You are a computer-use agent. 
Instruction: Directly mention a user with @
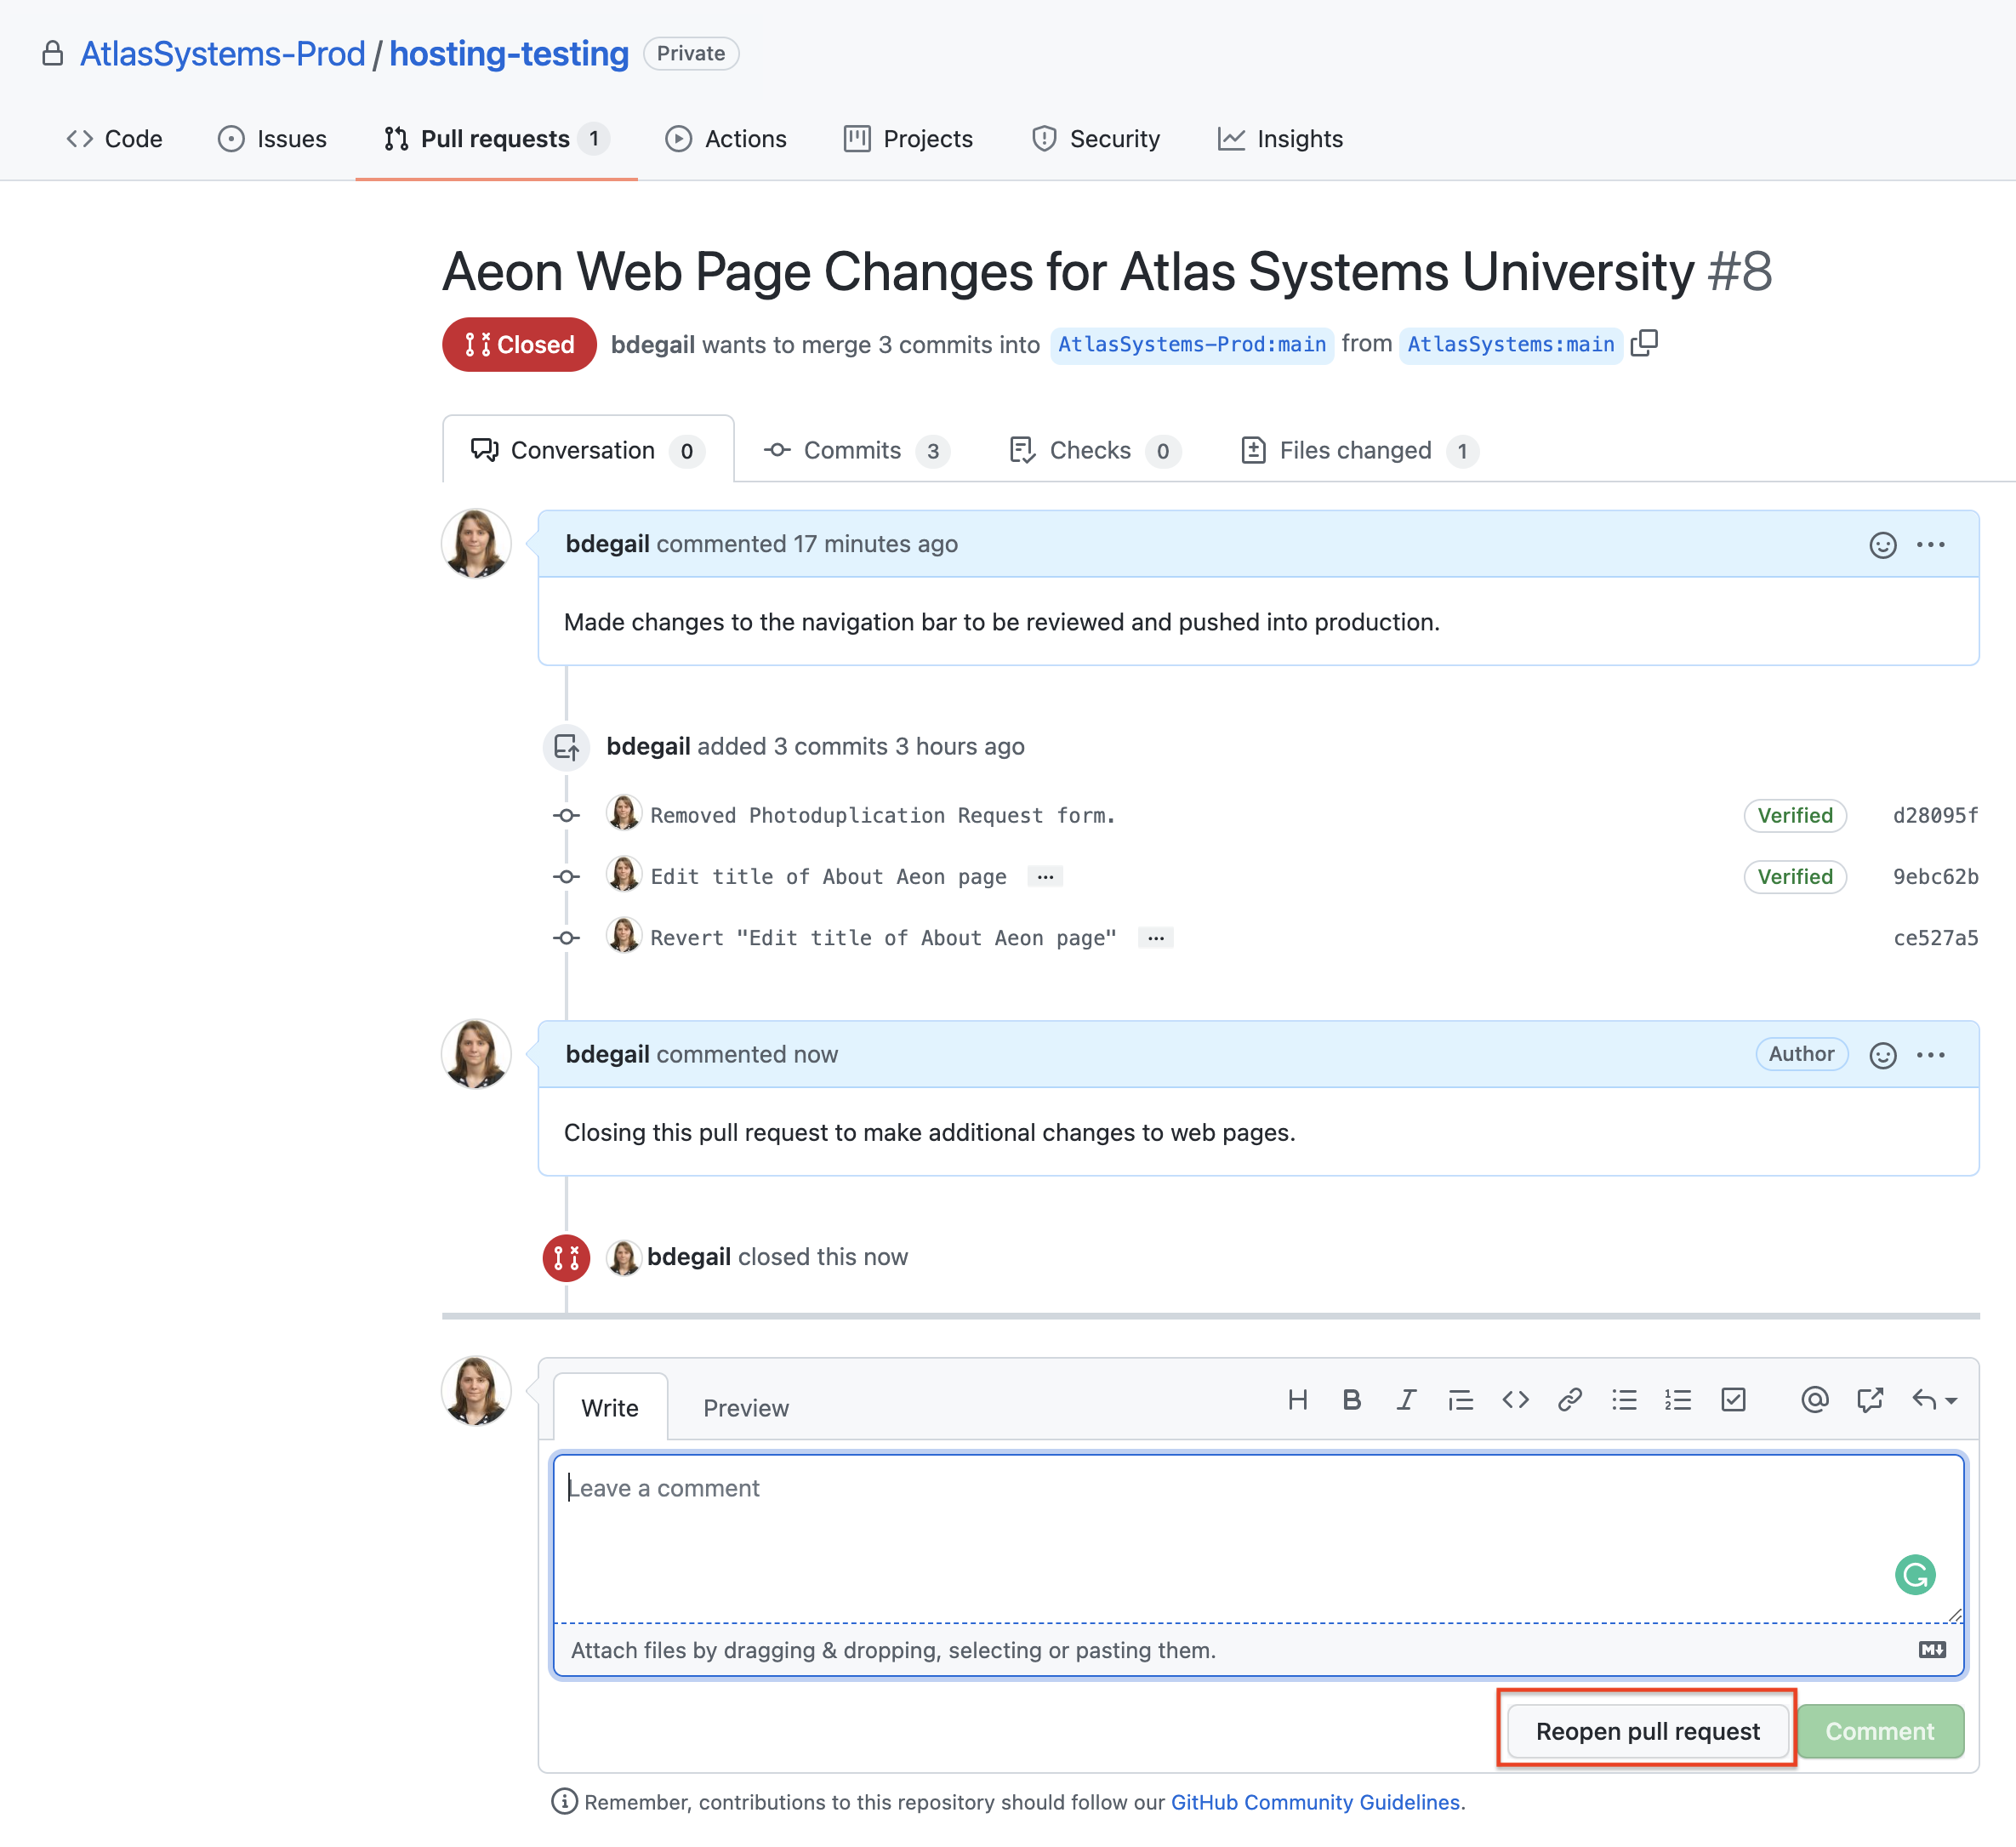[1816, 1400]
